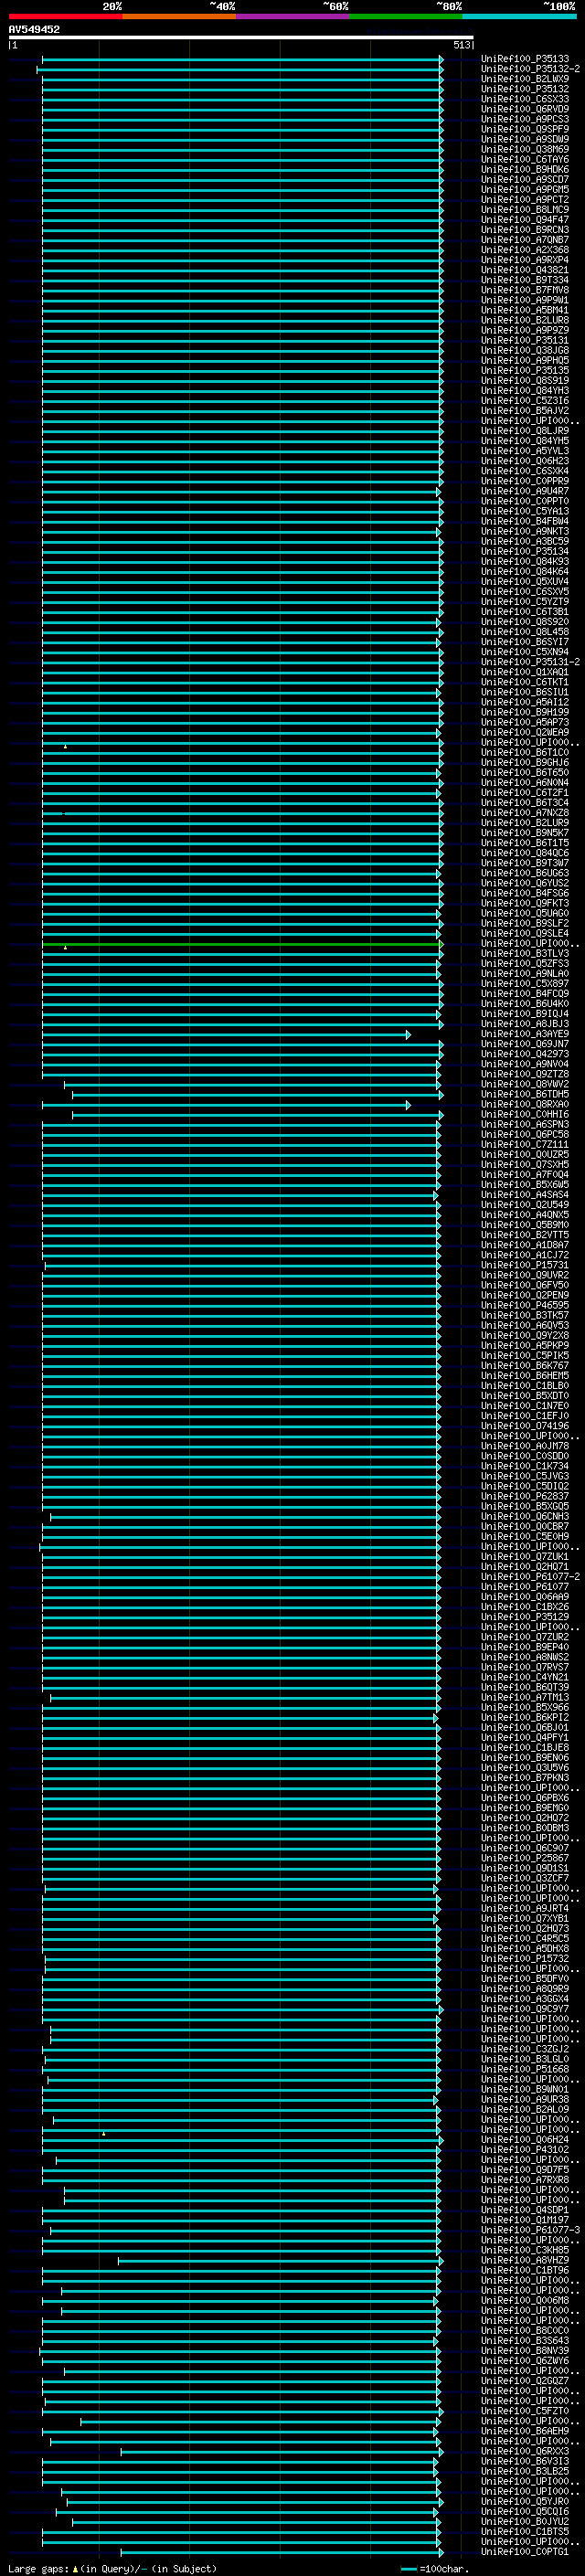Screen dimensions: 585x2576
Task: Select UniRef100_B3S643 label
Action: click(525, 2341)
